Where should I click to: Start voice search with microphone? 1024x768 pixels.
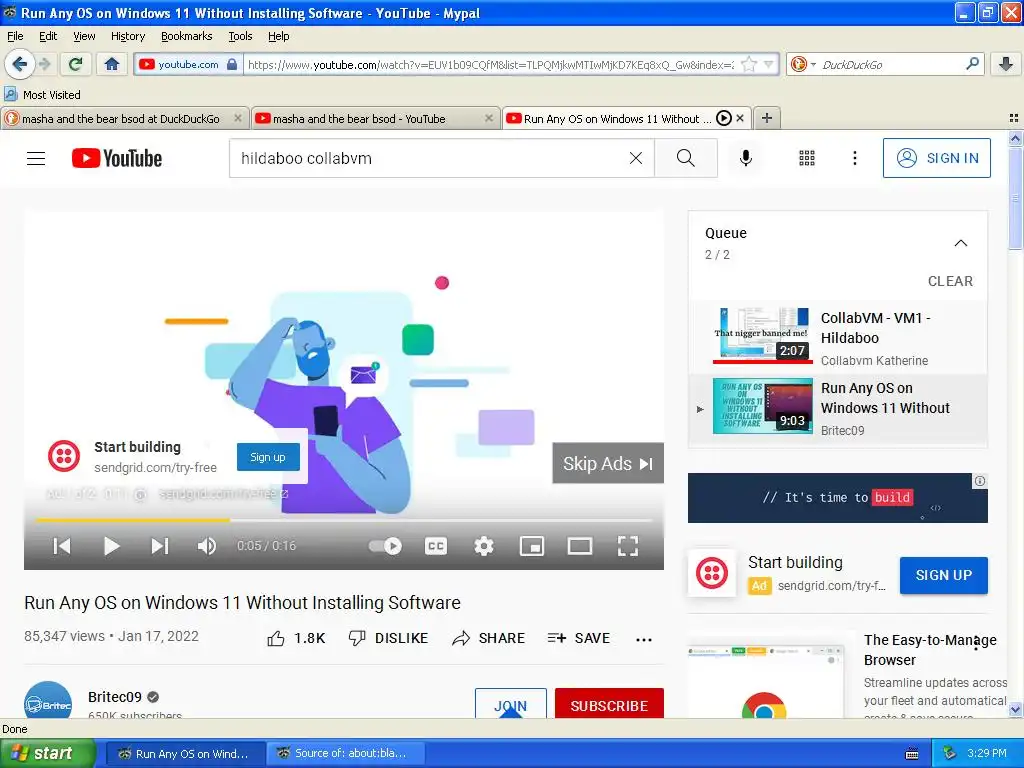(745, 158)
